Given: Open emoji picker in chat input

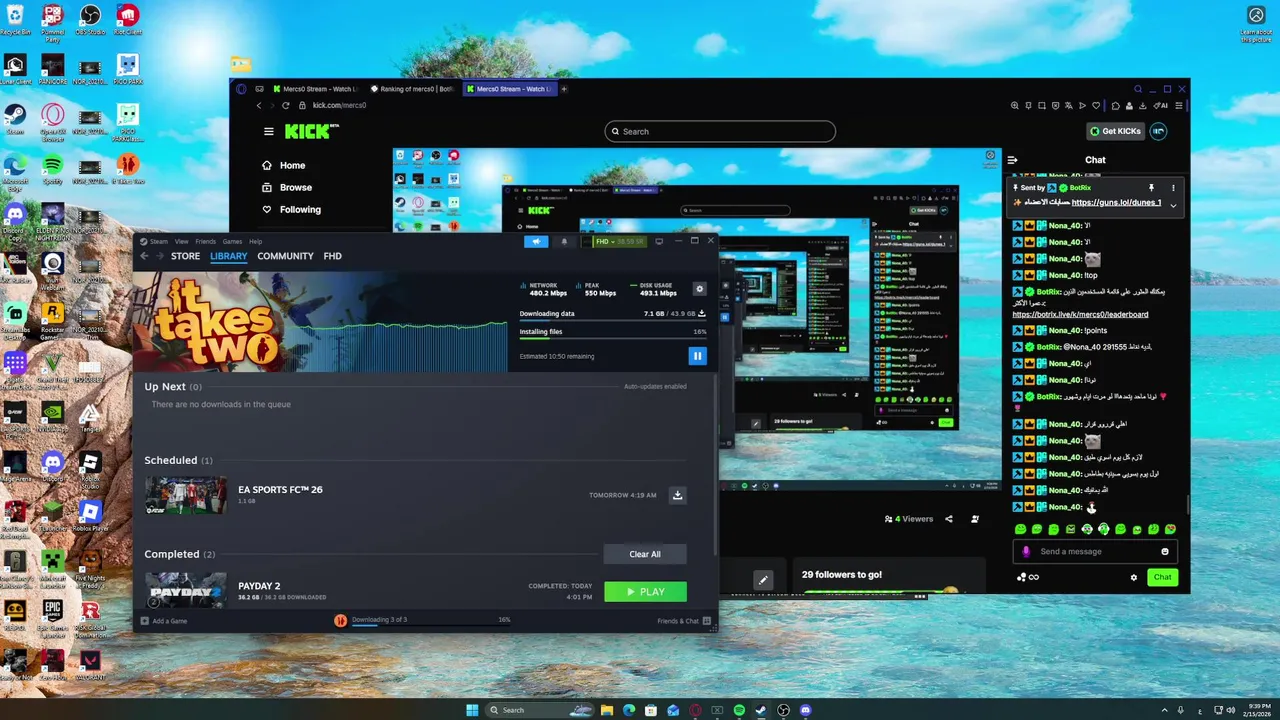Looking at the screenshot, I should tap(1165, 551).
